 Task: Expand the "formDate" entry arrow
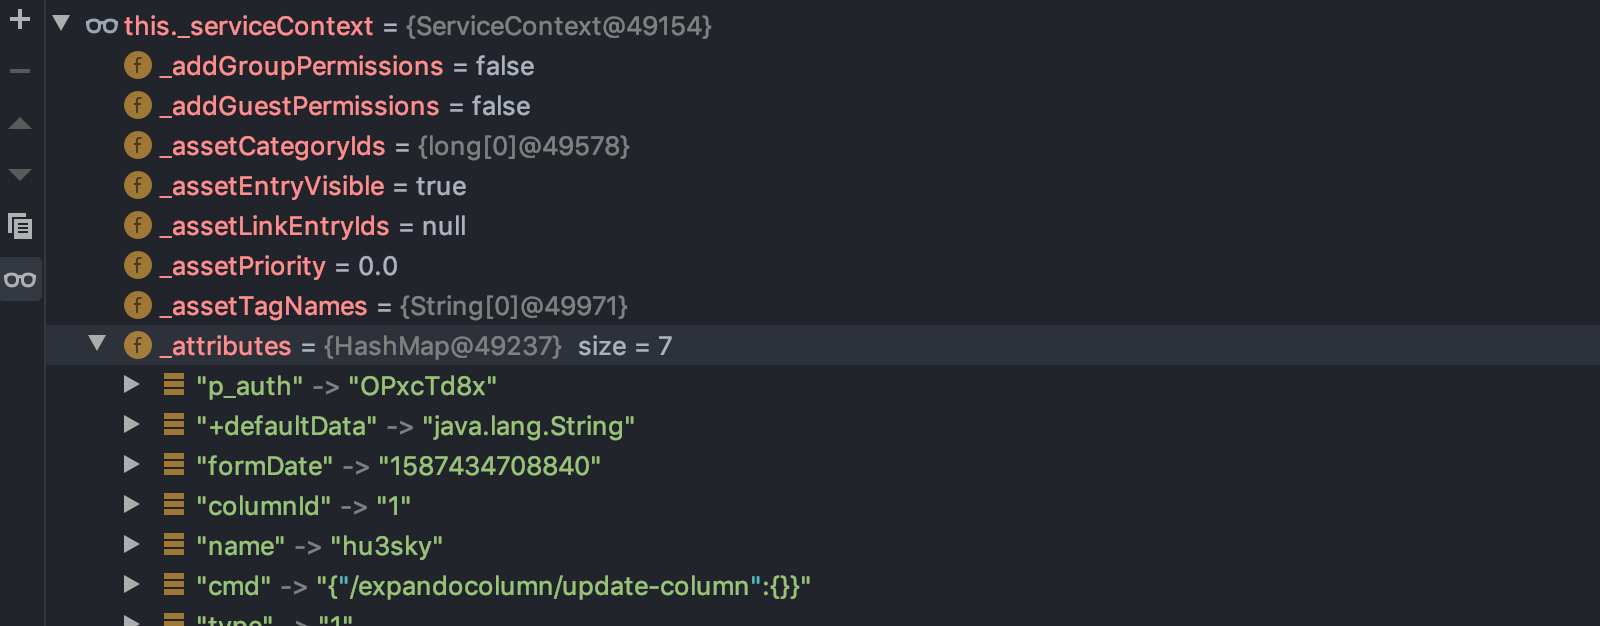coord(131,465)
